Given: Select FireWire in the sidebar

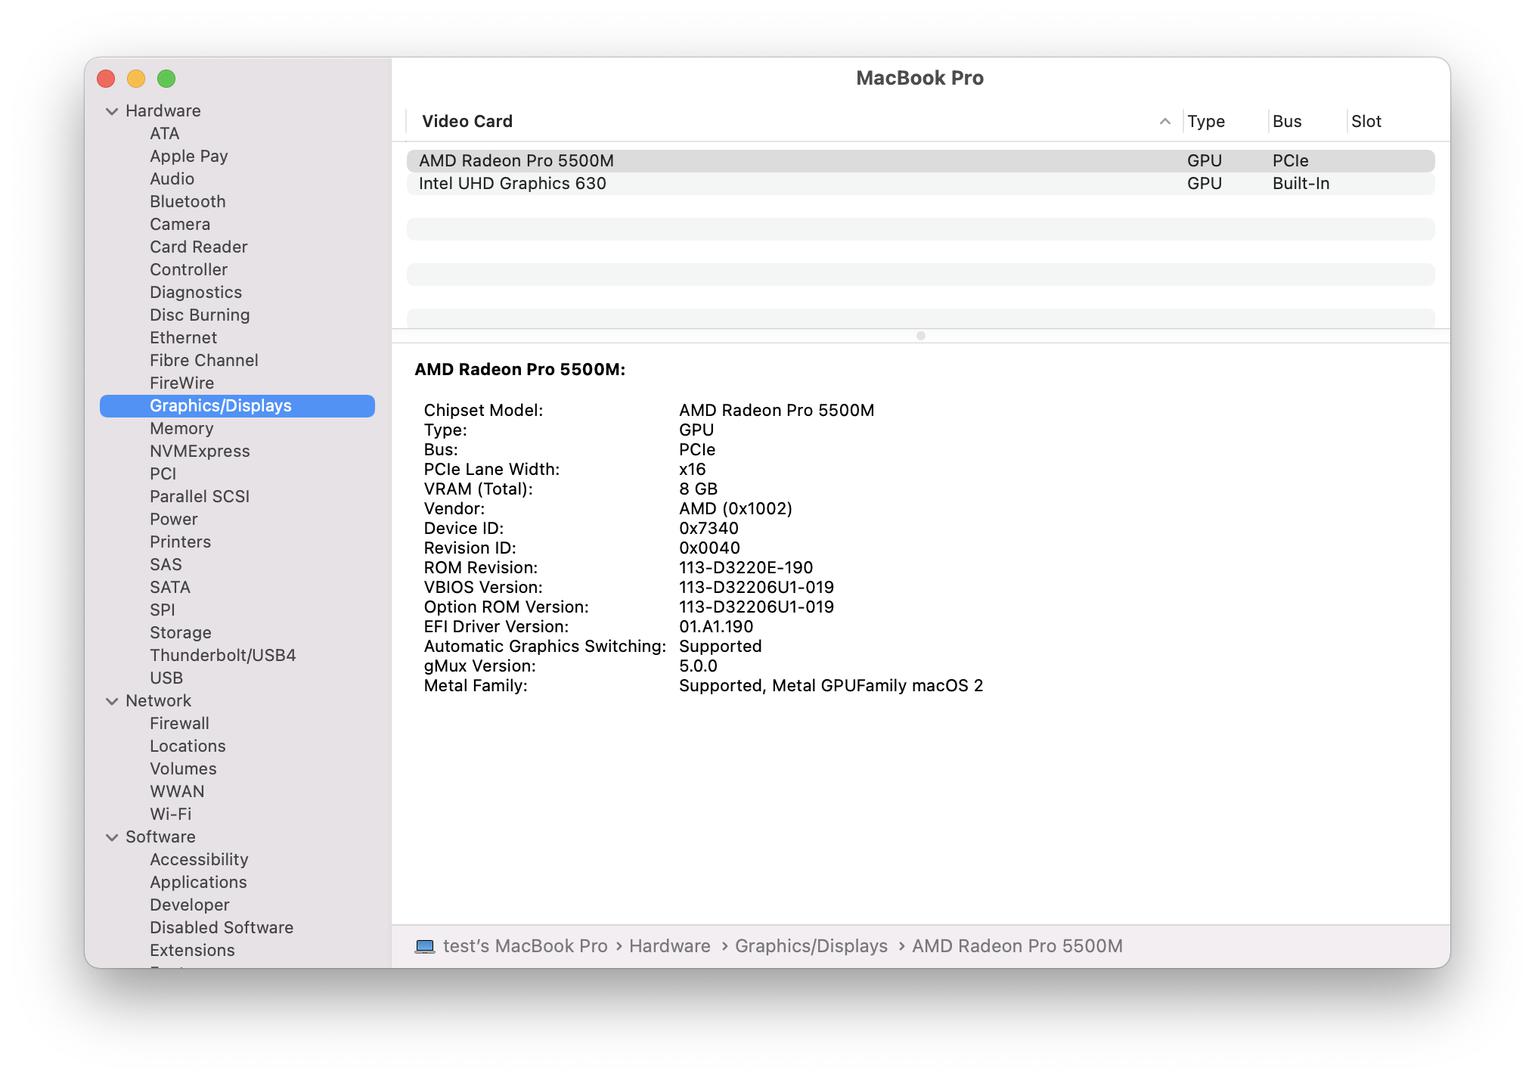Looking at the screenshot, I should 182,383.
